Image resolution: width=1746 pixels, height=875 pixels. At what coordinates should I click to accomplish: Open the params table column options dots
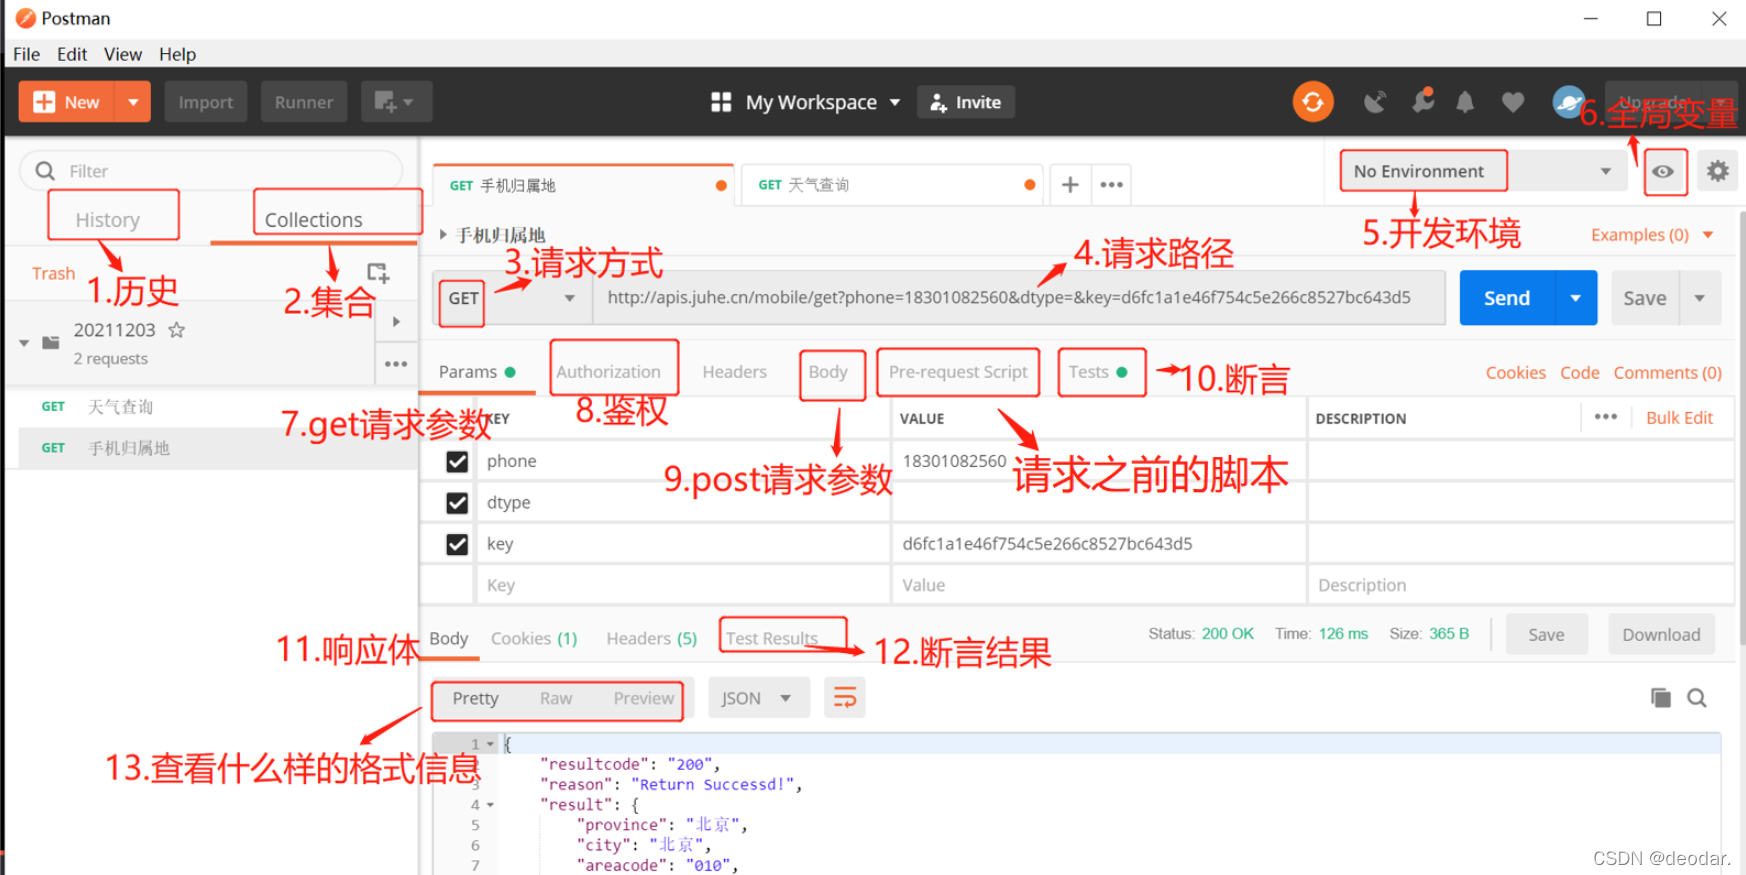[x=1606, y=417]
